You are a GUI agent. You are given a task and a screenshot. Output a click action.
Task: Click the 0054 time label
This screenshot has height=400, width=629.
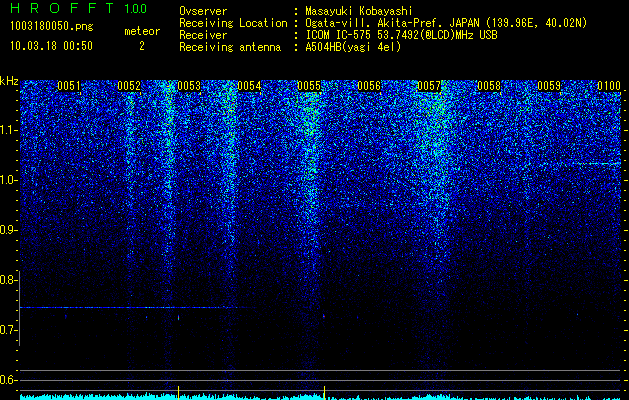pos(249,86)
